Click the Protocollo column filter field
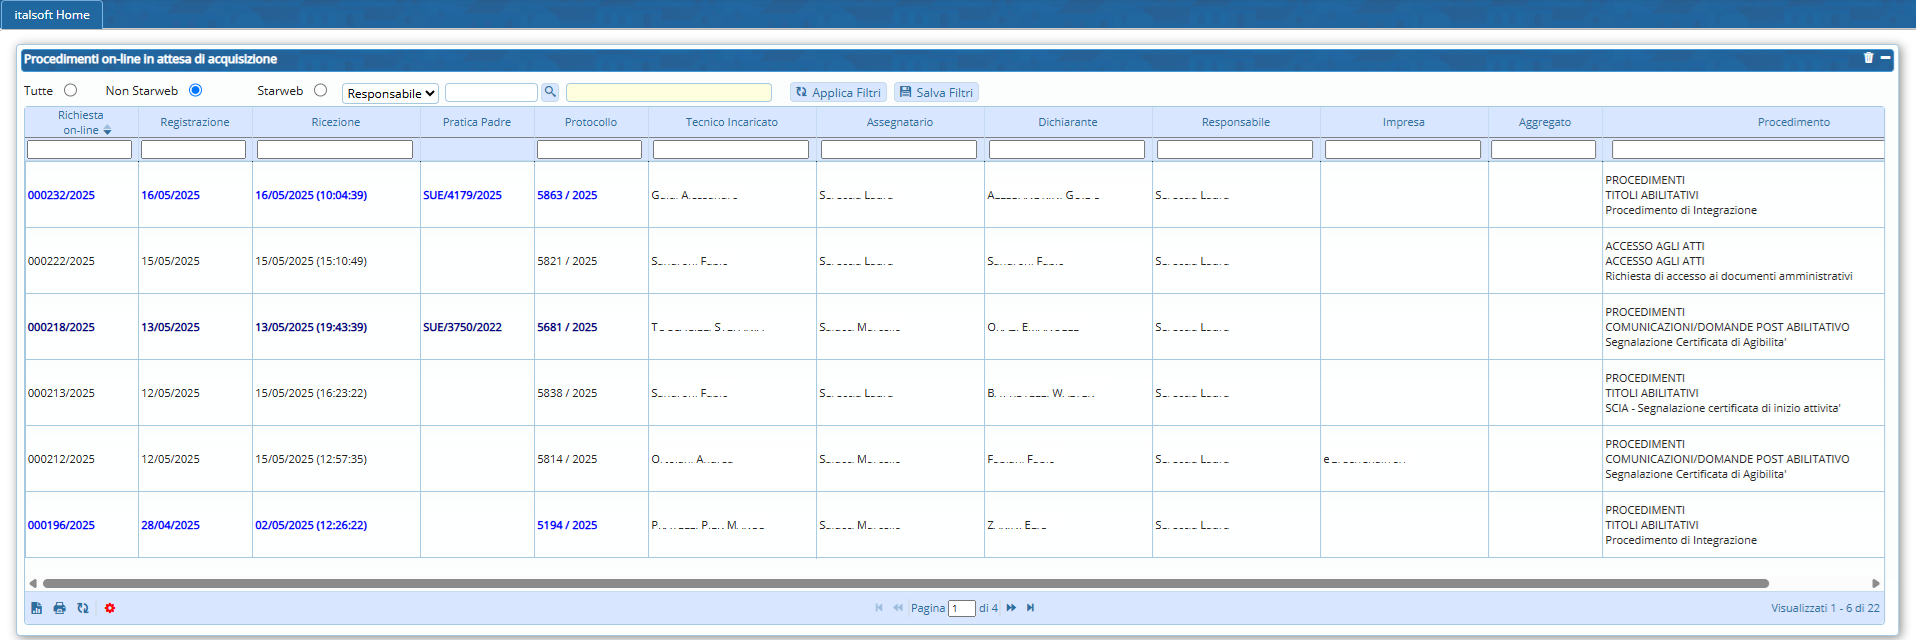The image size is (1916, 640). (x=589, y=150)
